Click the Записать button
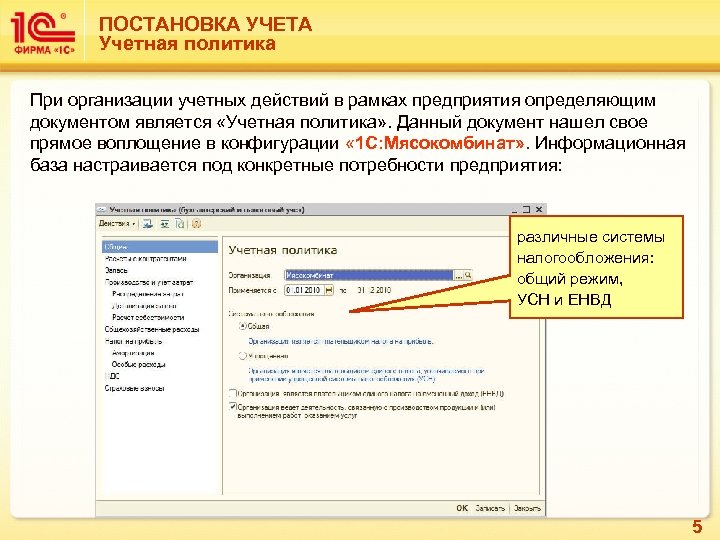The image size is (720, 540). 490,508
